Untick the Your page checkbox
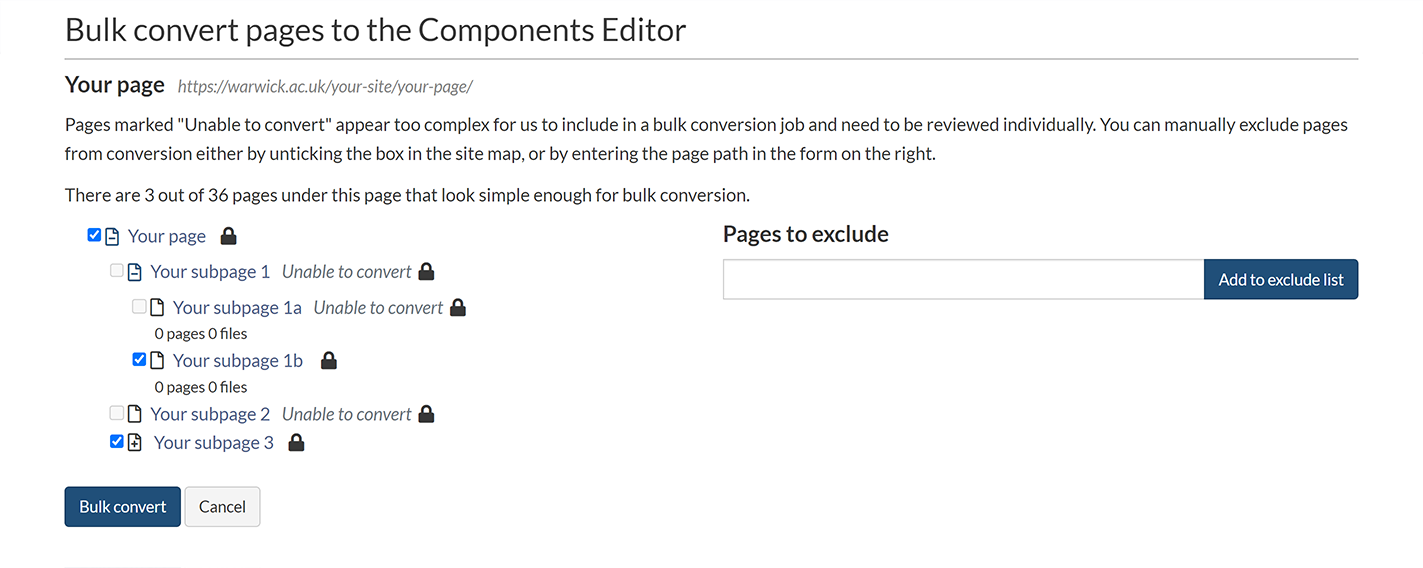The width and height of the screenshot is (1423, 568). tap(94, 235)
